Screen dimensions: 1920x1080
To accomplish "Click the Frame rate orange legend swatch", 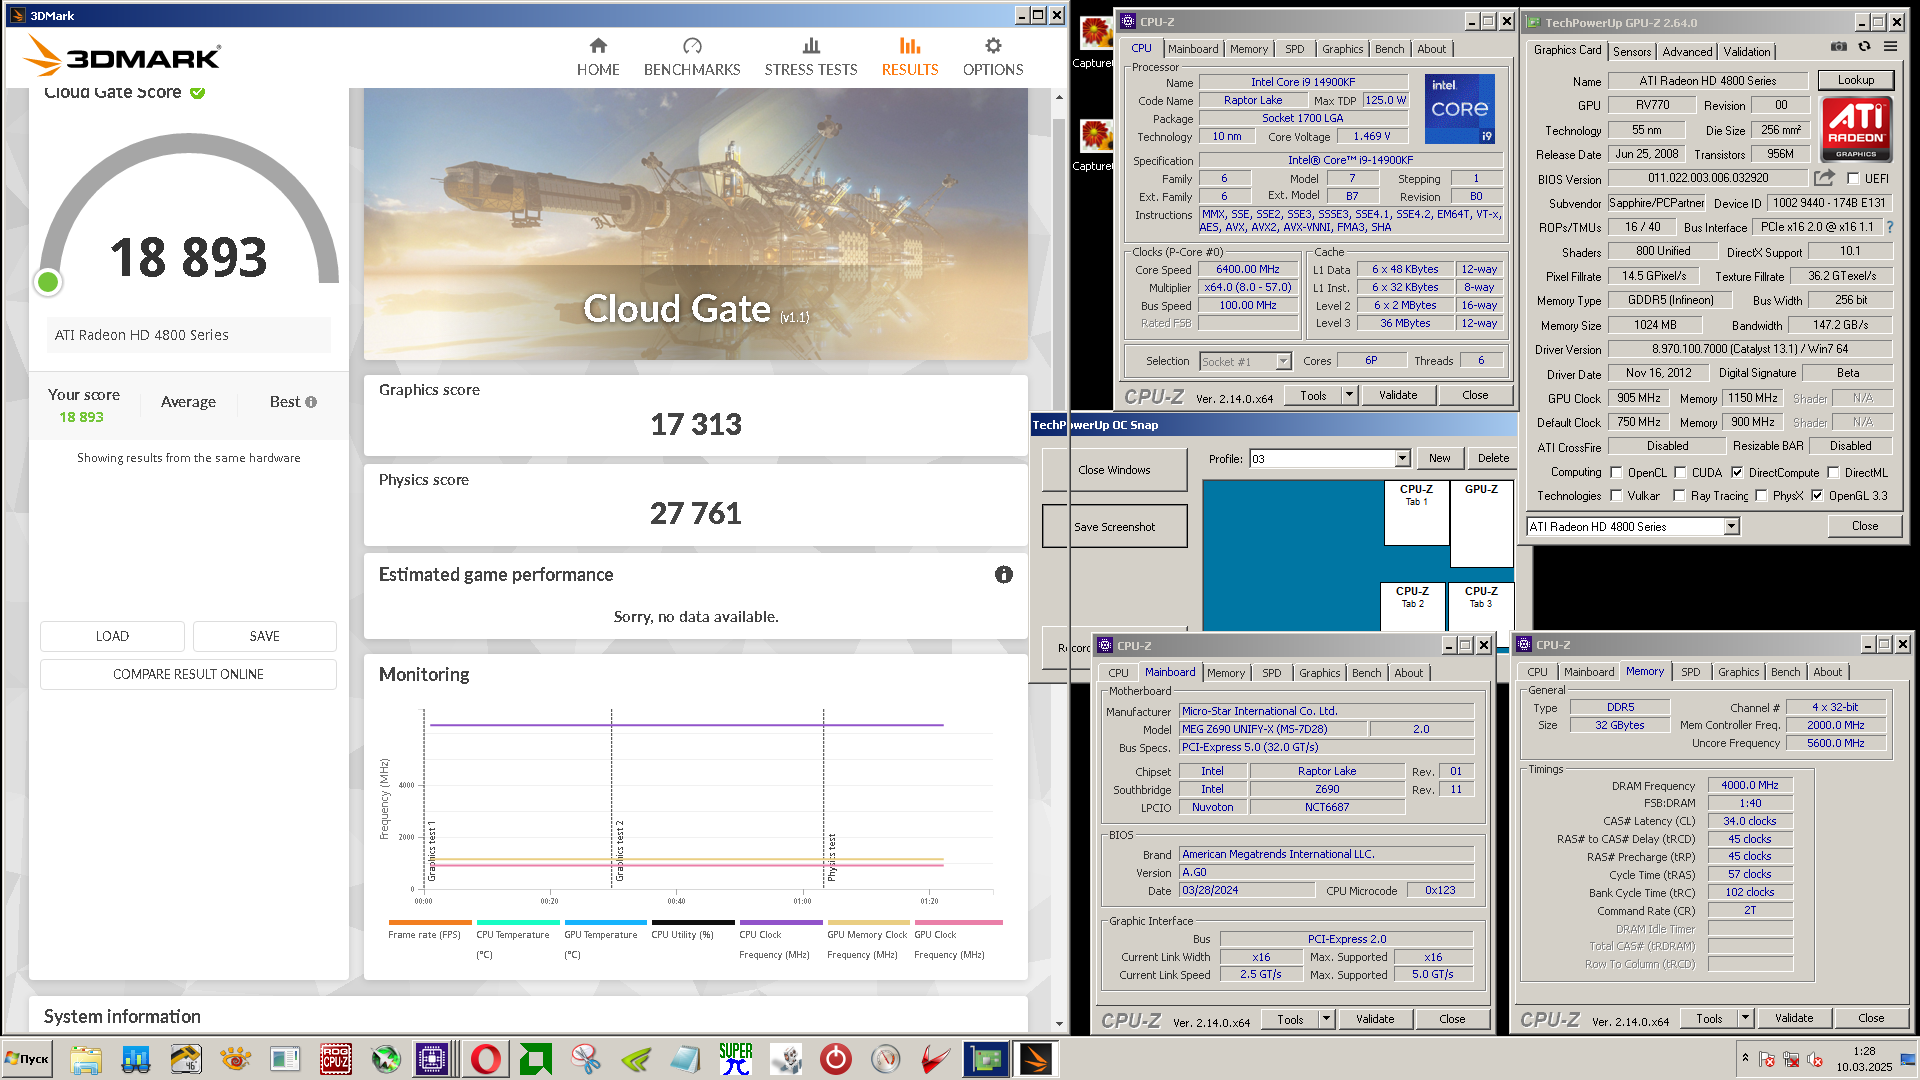I will point(430,923).
